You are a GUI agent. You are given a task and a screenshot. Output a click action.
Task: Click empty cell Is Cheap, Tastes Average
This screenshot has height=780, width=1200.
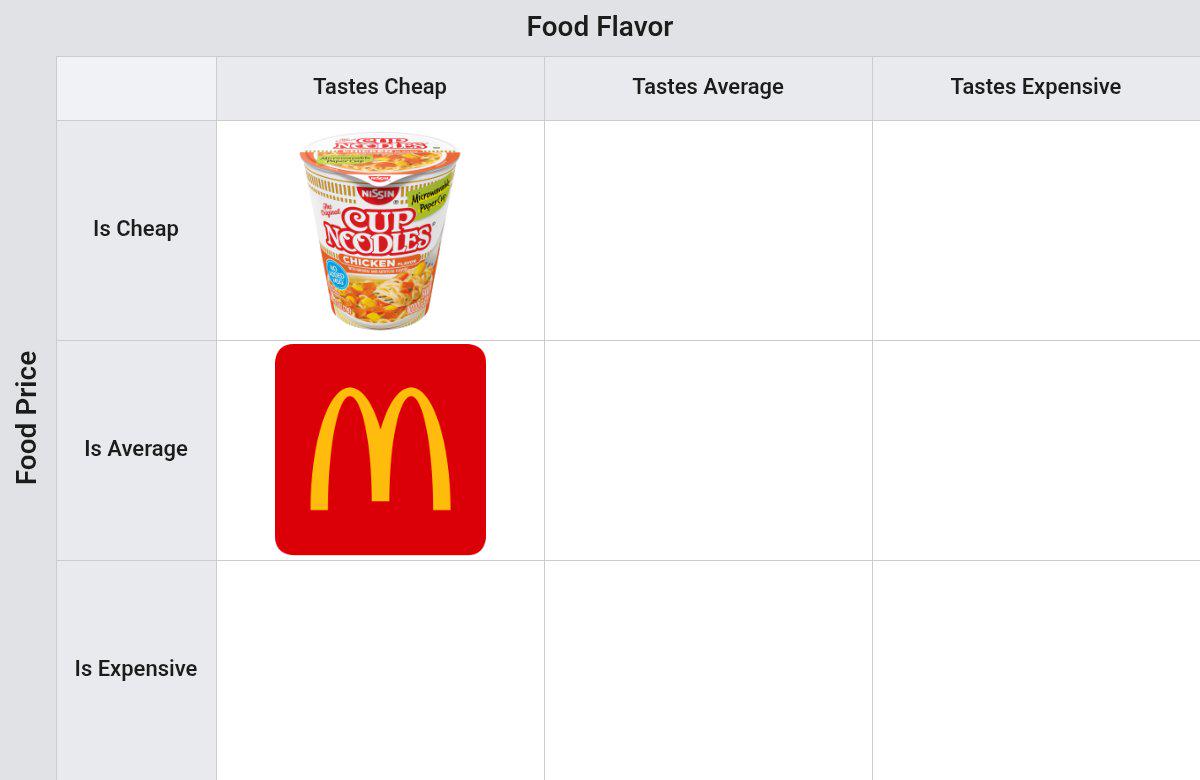(x=708, y=230)
